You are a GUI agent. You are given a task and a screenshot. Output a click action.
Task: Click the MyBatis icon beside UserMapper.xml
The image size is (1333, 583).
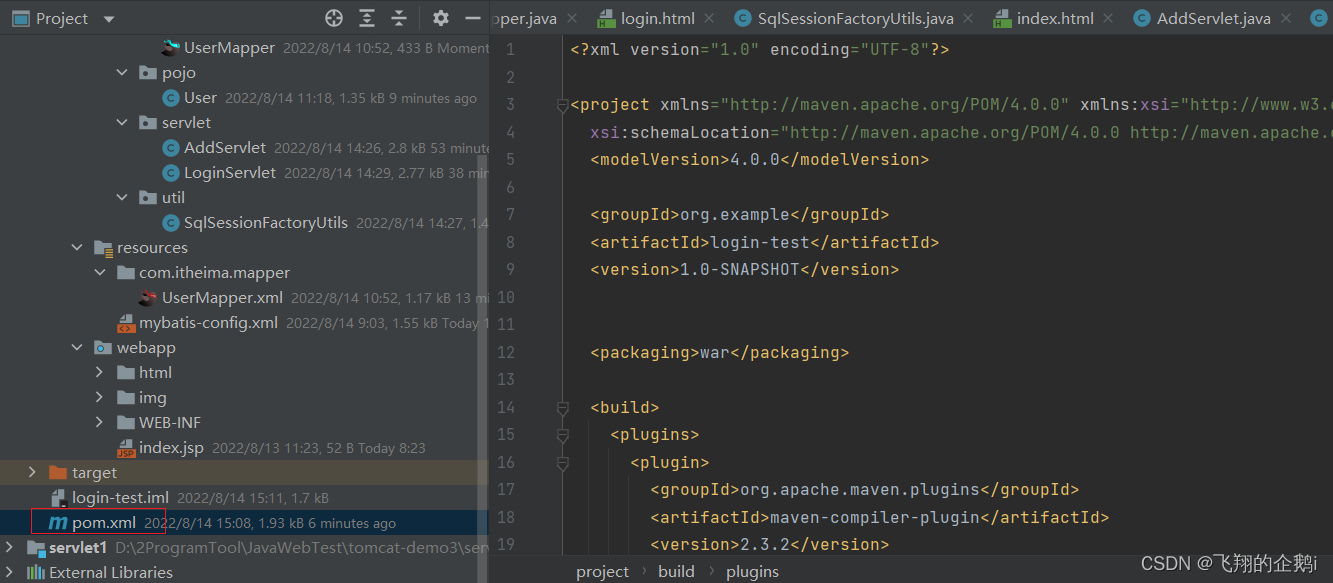(148, 297)
